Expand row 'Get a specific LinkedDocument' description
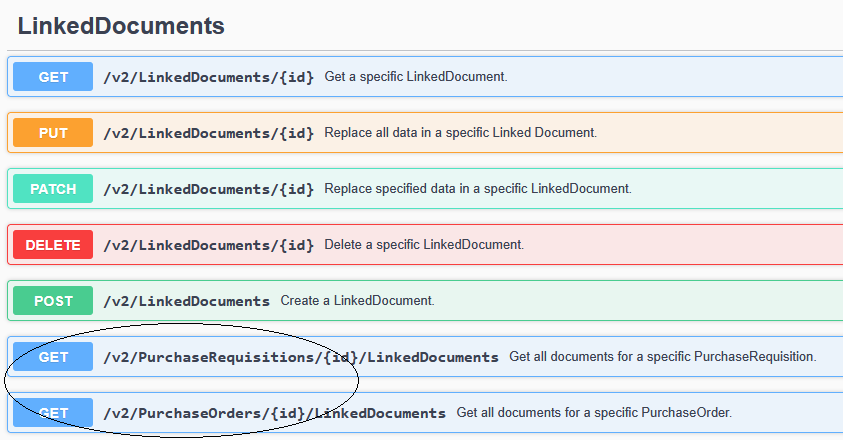The image size is (843, 440). tap(416, 77)
